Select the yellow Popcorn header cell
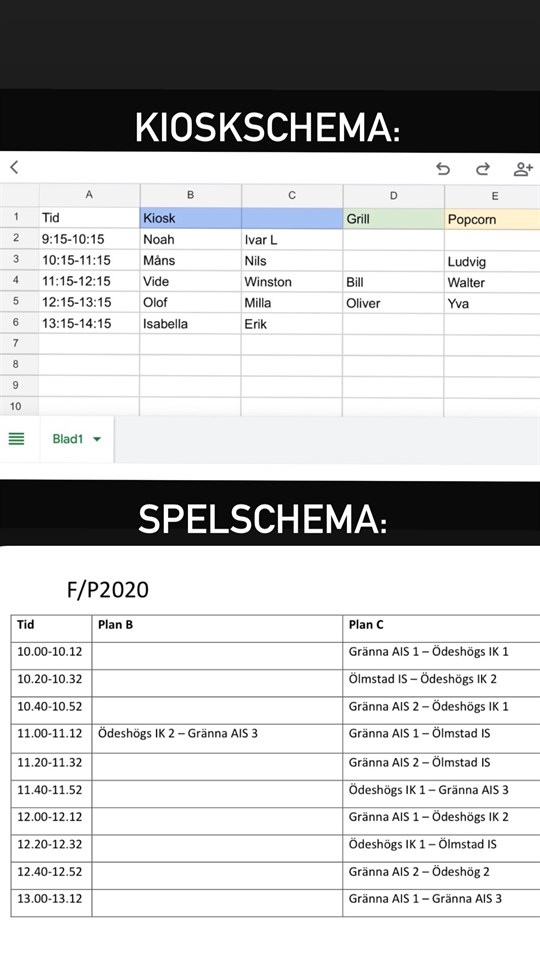This screenshot has height=960, width=540. [492, 219]
